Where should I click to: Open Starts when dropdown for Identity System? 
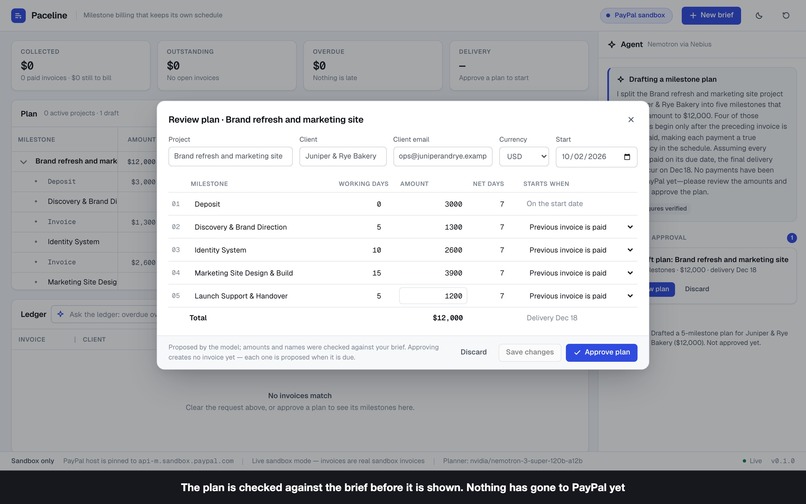(x=580, y=250)
